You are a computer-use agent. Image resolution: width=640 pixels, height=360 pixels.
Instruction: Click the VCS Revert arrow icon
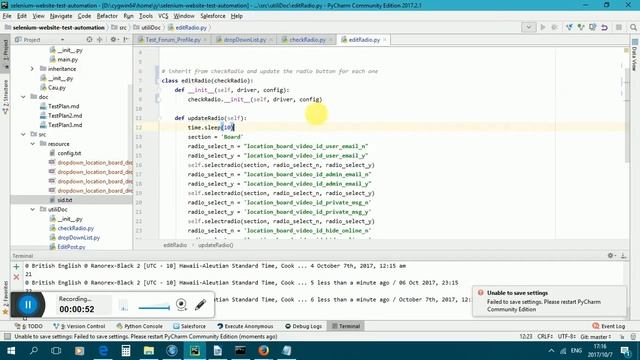click(x=604, y=27)
